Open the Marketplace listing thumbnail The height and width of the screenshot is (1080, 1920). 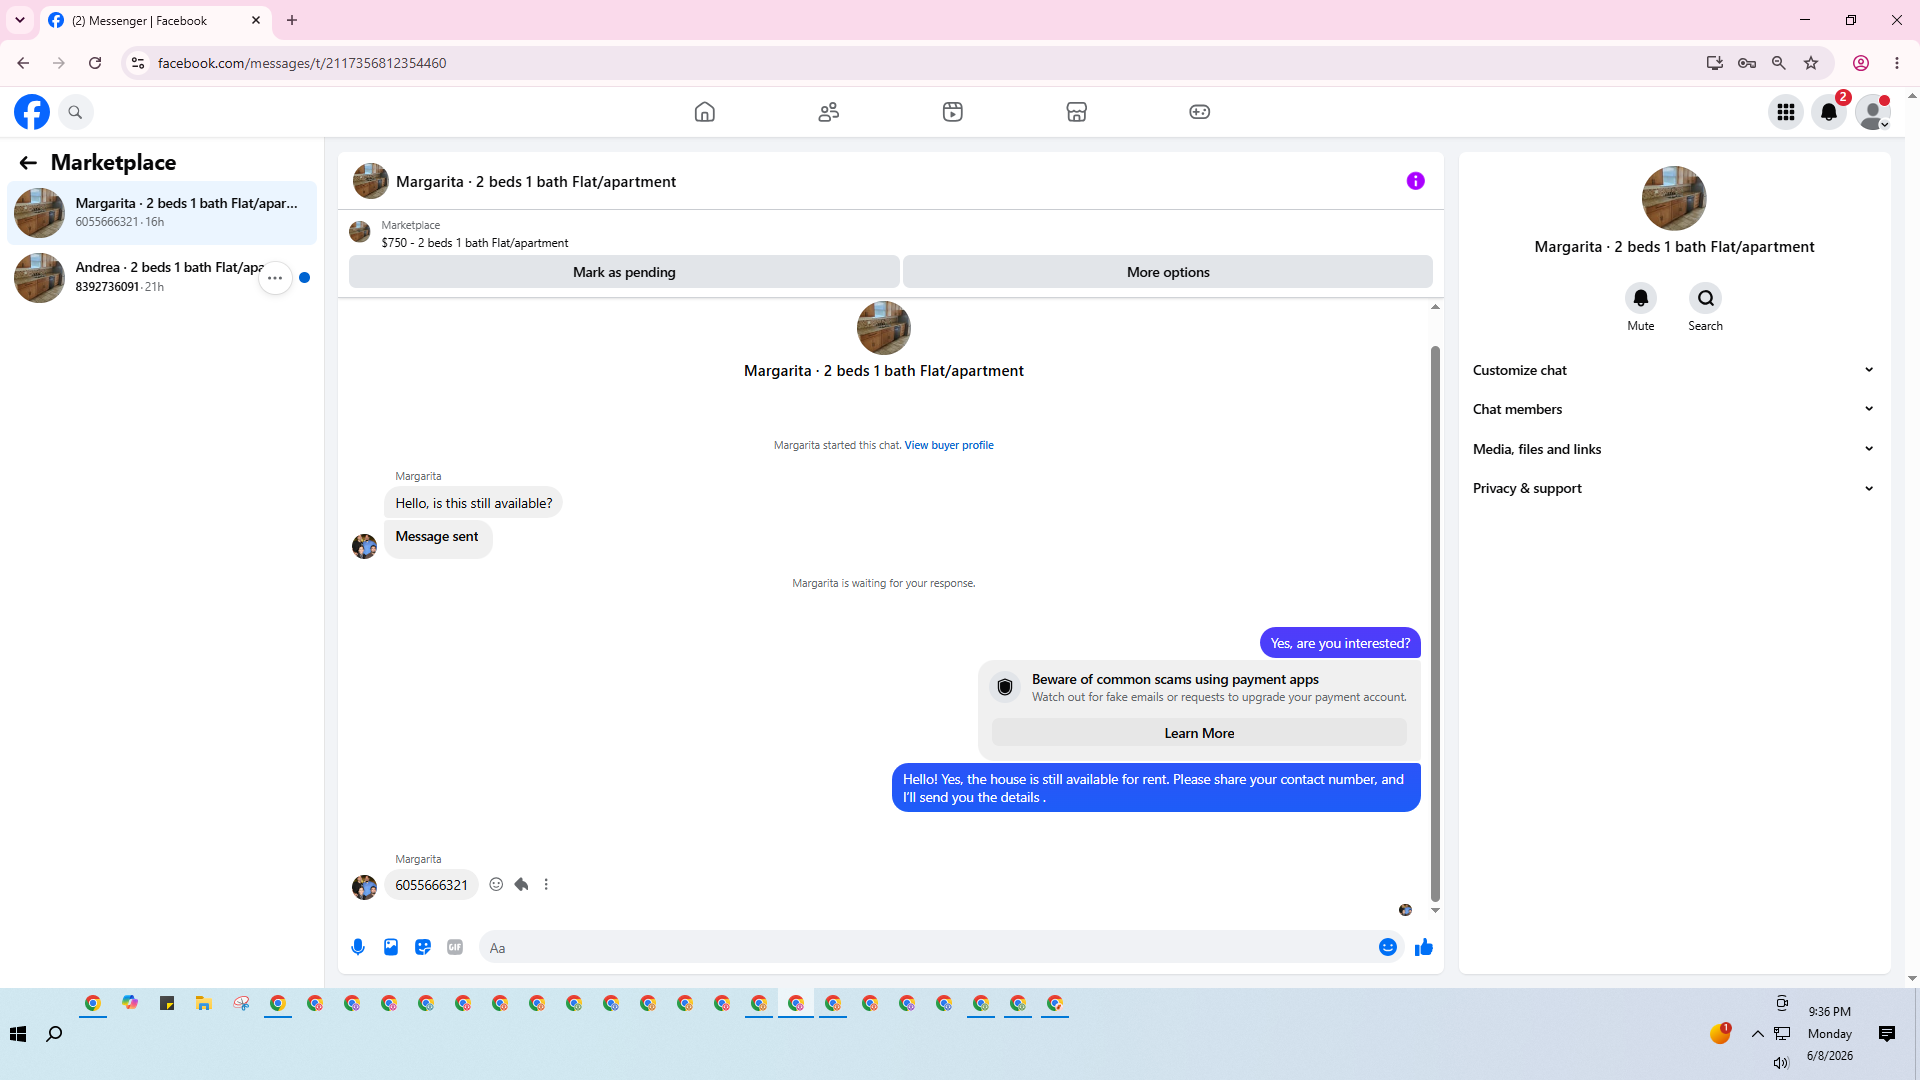[x=360, y=233]
